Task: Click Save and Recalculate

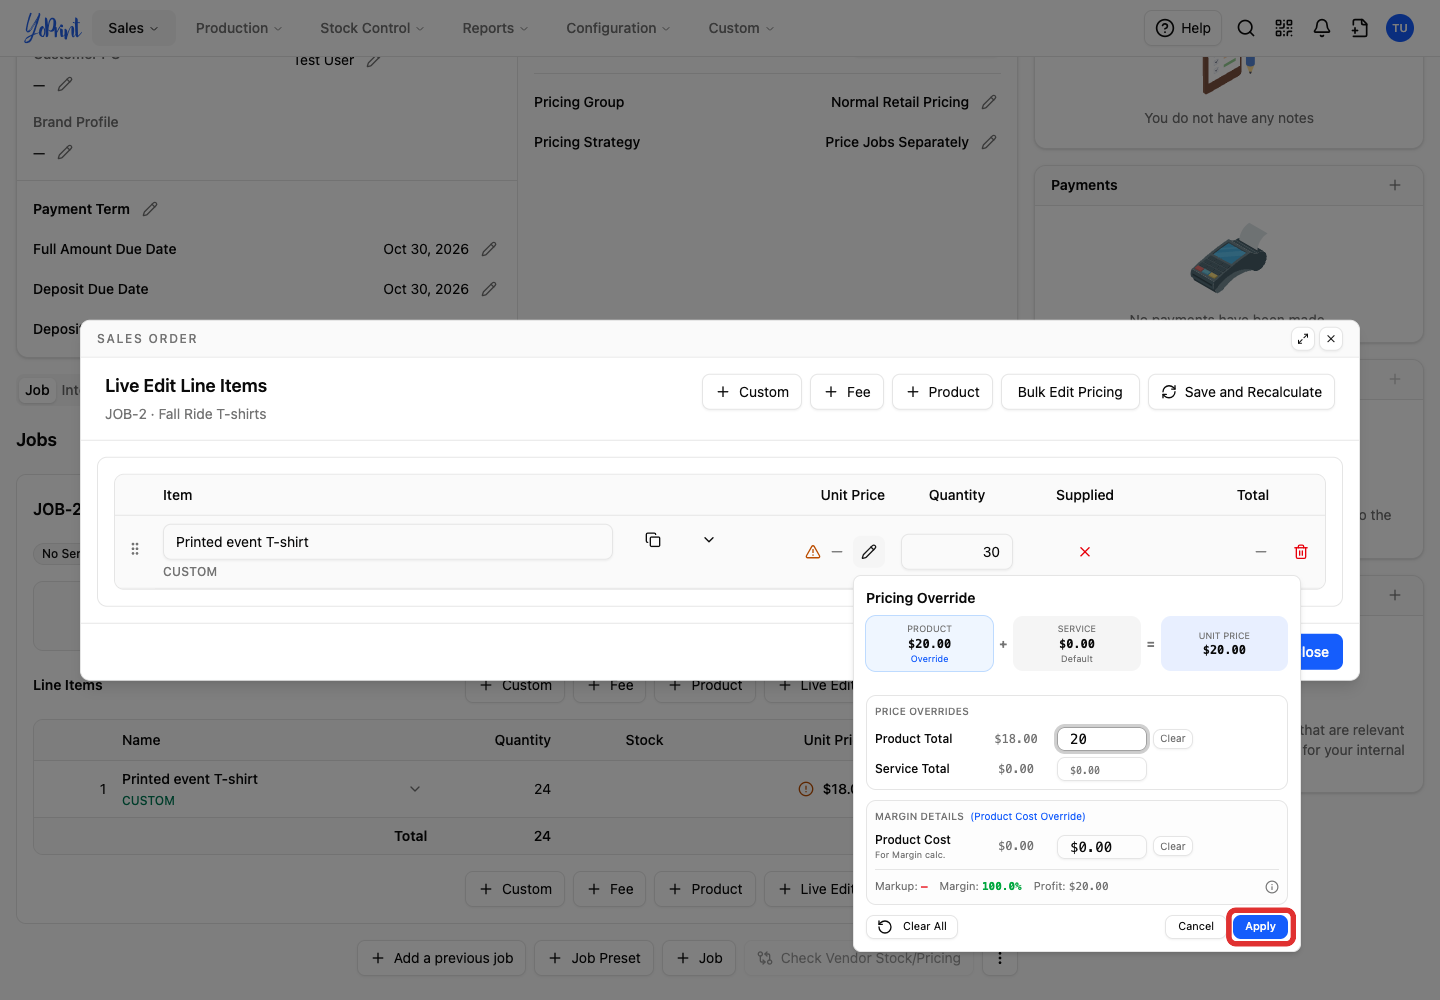Action: pos(1241,392)
